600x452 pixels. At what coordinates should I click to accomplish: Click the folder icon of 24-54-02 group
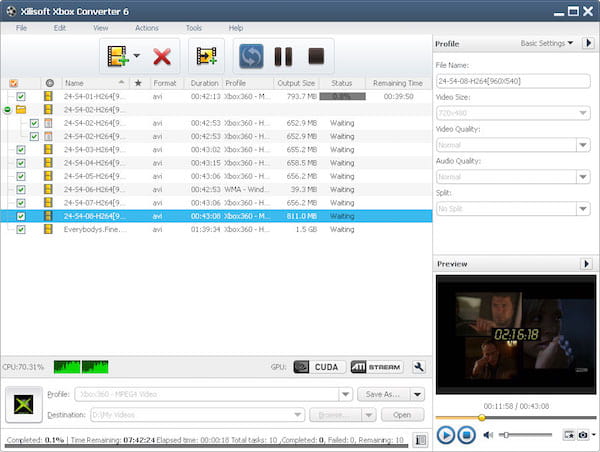[x=21, y=109]
